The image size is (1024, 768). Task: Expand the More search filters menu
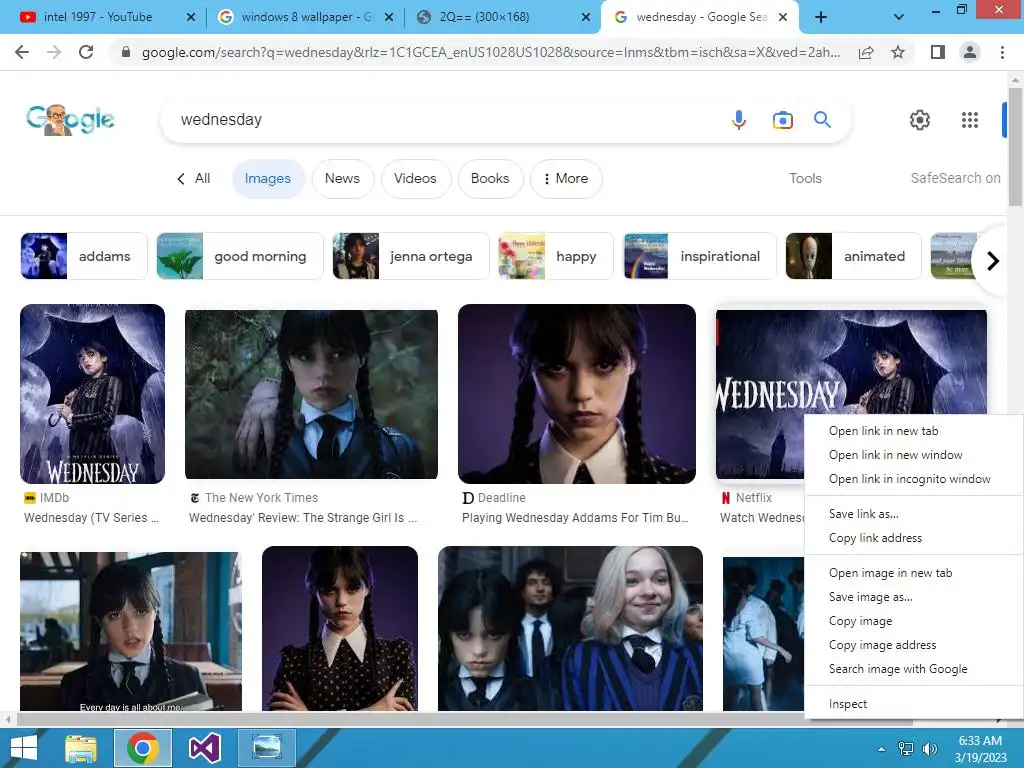pos(566,178)
